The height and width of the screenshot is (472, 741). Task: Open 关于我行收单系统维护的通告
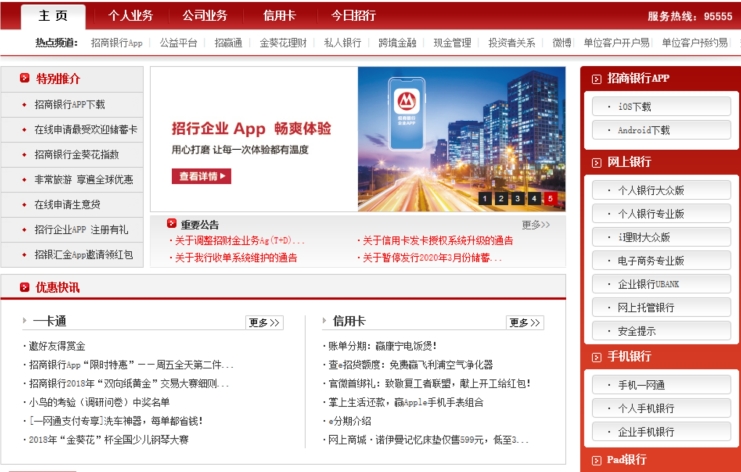click(234, 258)
